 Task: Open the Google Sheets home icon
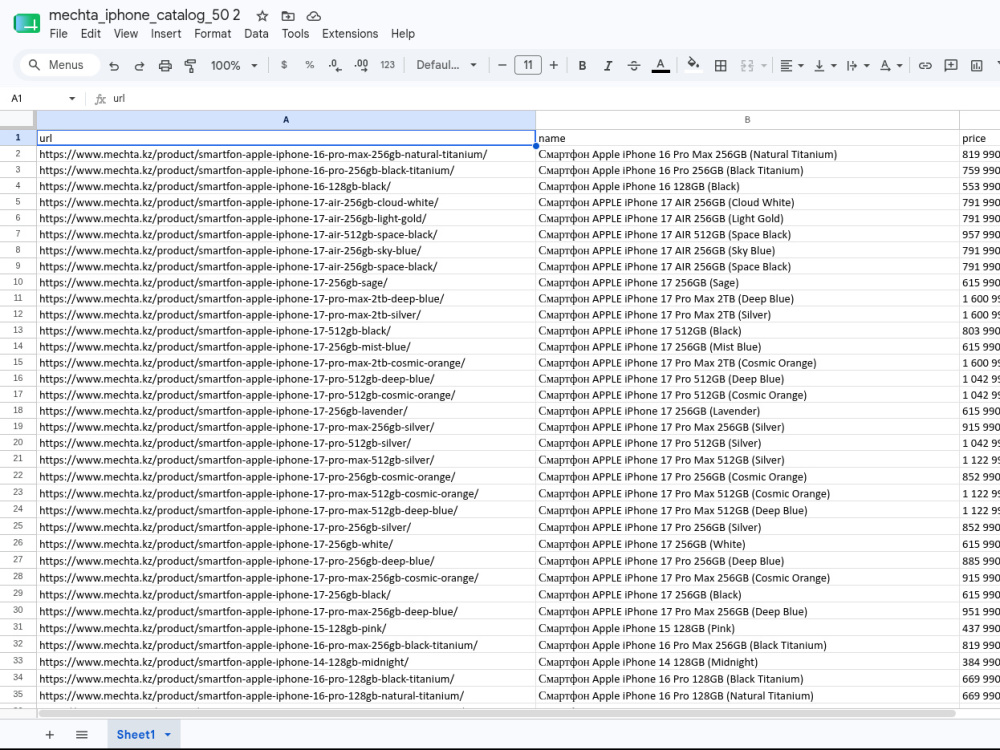pyautogui.click(x=27, y=24)
